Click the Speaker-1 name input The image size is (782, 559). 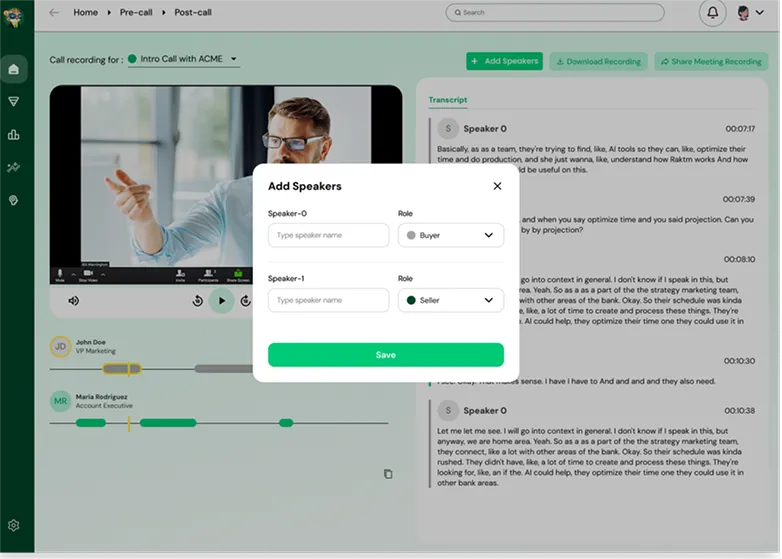click(328, 300)
